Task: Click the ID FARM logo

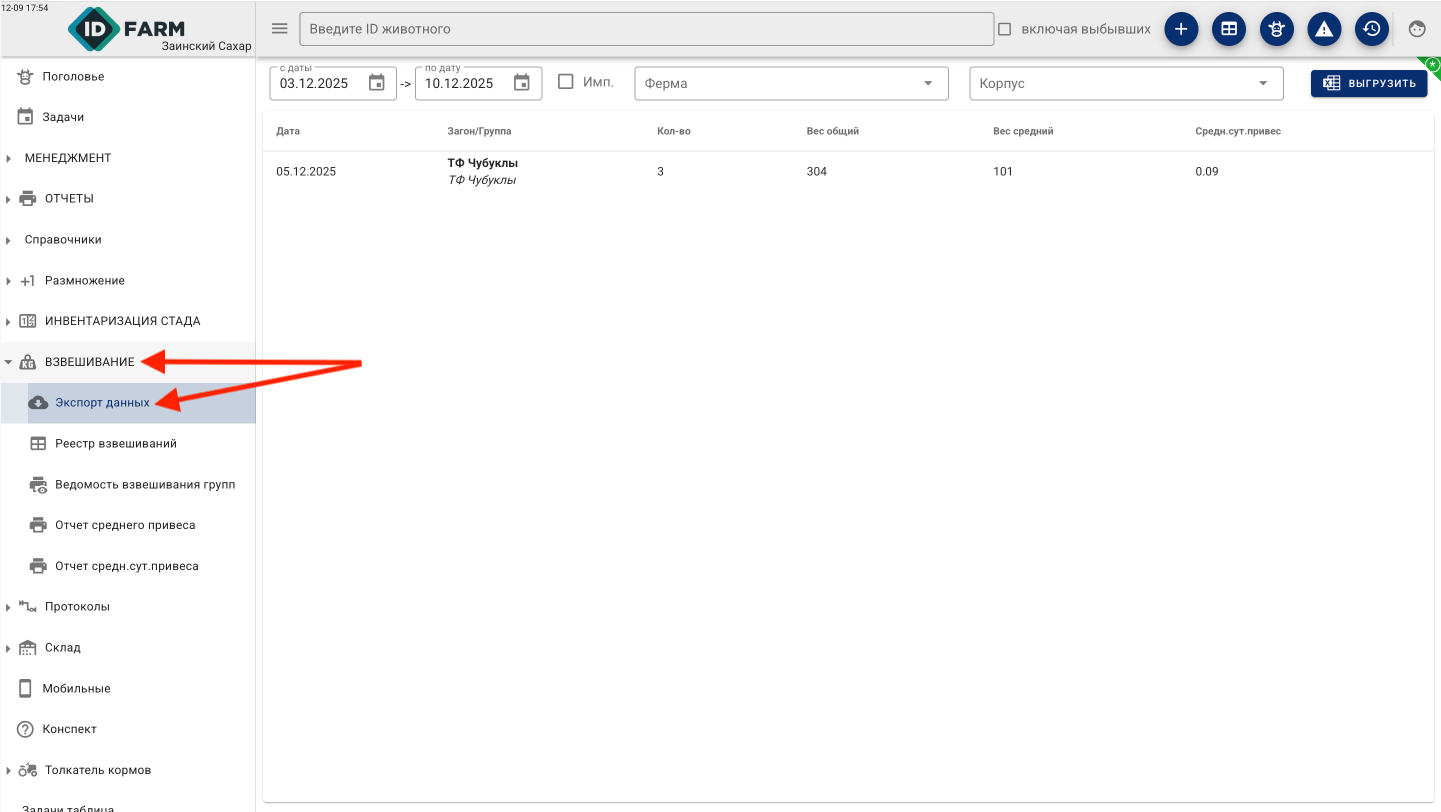Action: pos(126,28)
